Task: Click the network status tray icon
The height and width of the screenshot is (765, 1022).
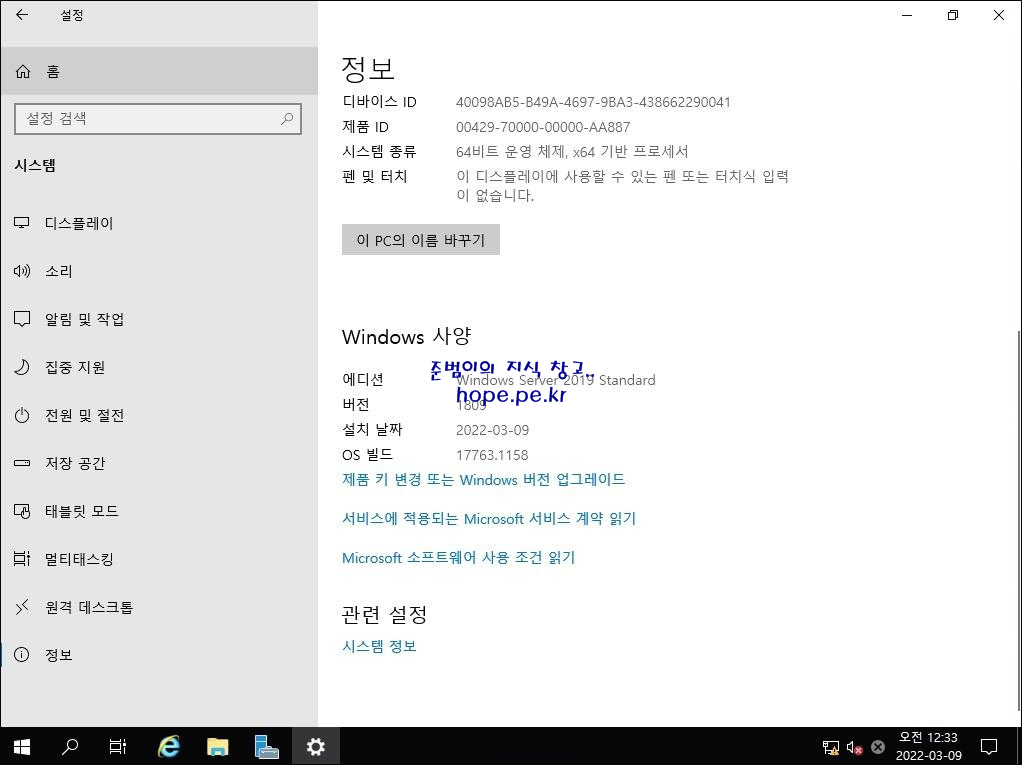Action: pos(830,747)
